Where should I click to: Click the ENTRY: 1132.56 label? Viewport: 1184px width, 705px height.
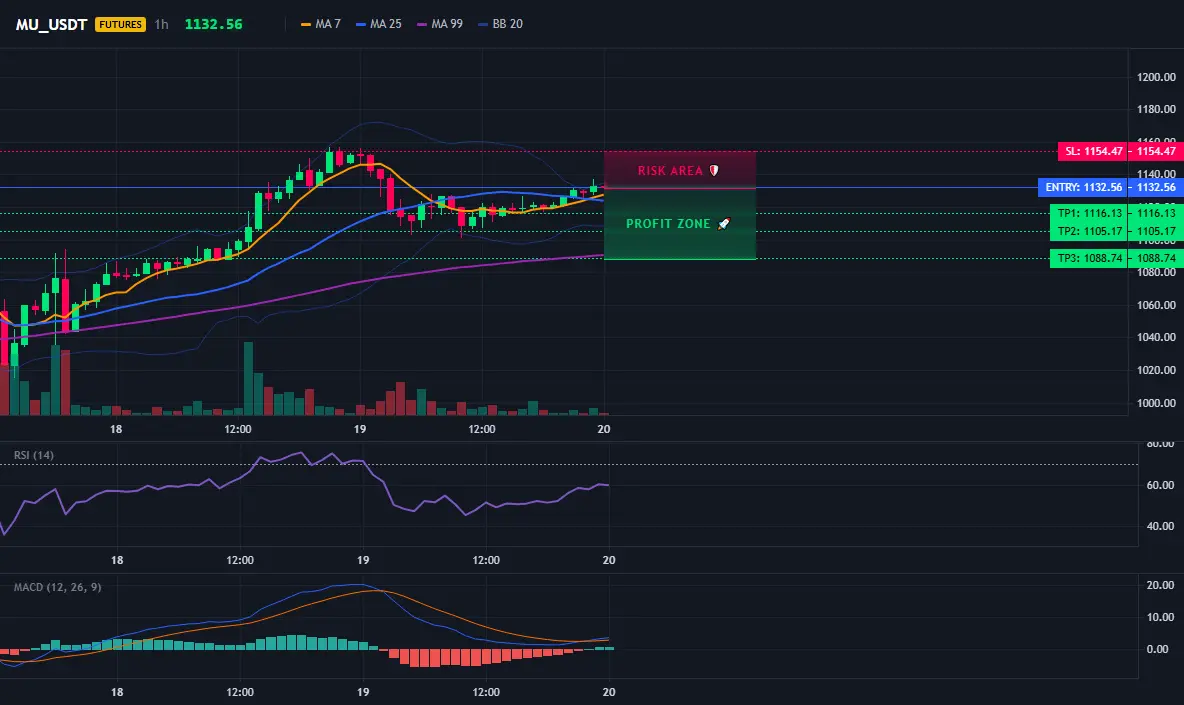click(1084, 187)
